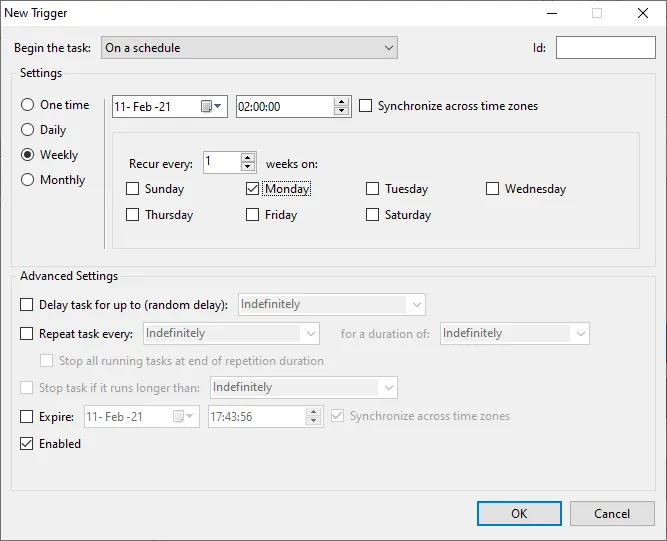Decrease the recur every weeks value
Screen dimensions: 667x541
(248, 167)
